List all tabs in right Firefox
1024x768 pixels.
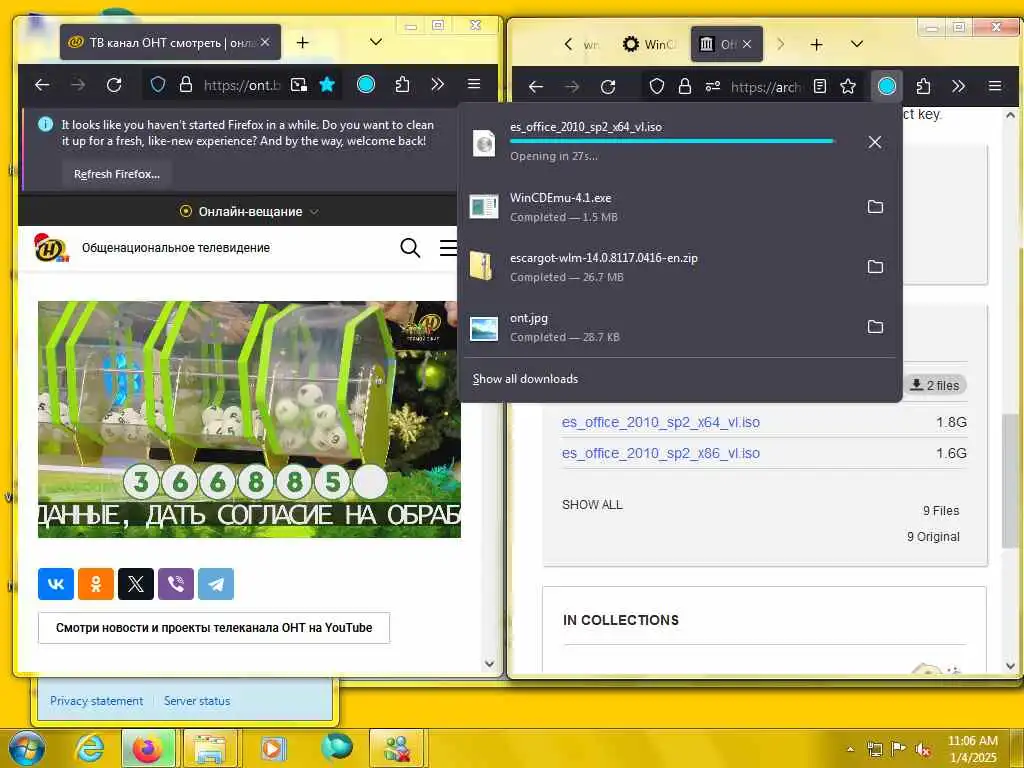857,44
